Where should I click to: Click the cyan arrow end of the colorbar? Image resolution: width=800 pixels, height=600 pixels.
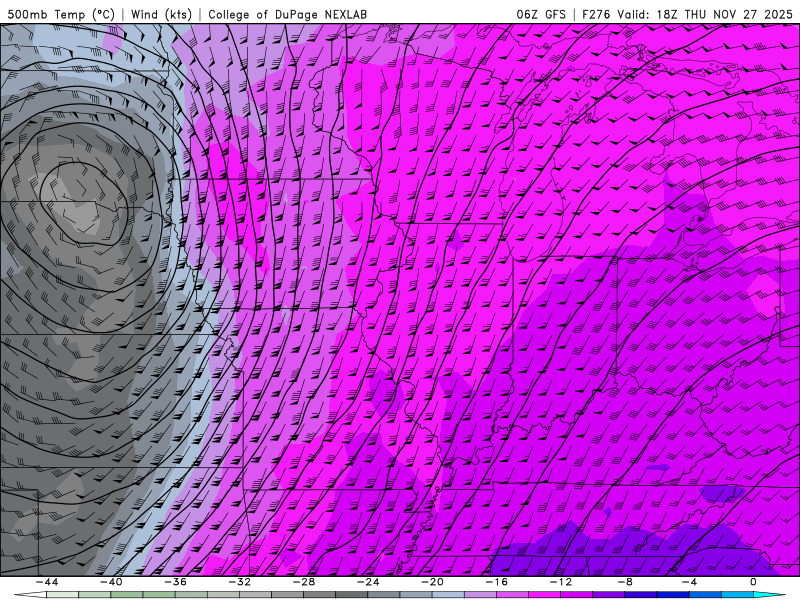768,595
